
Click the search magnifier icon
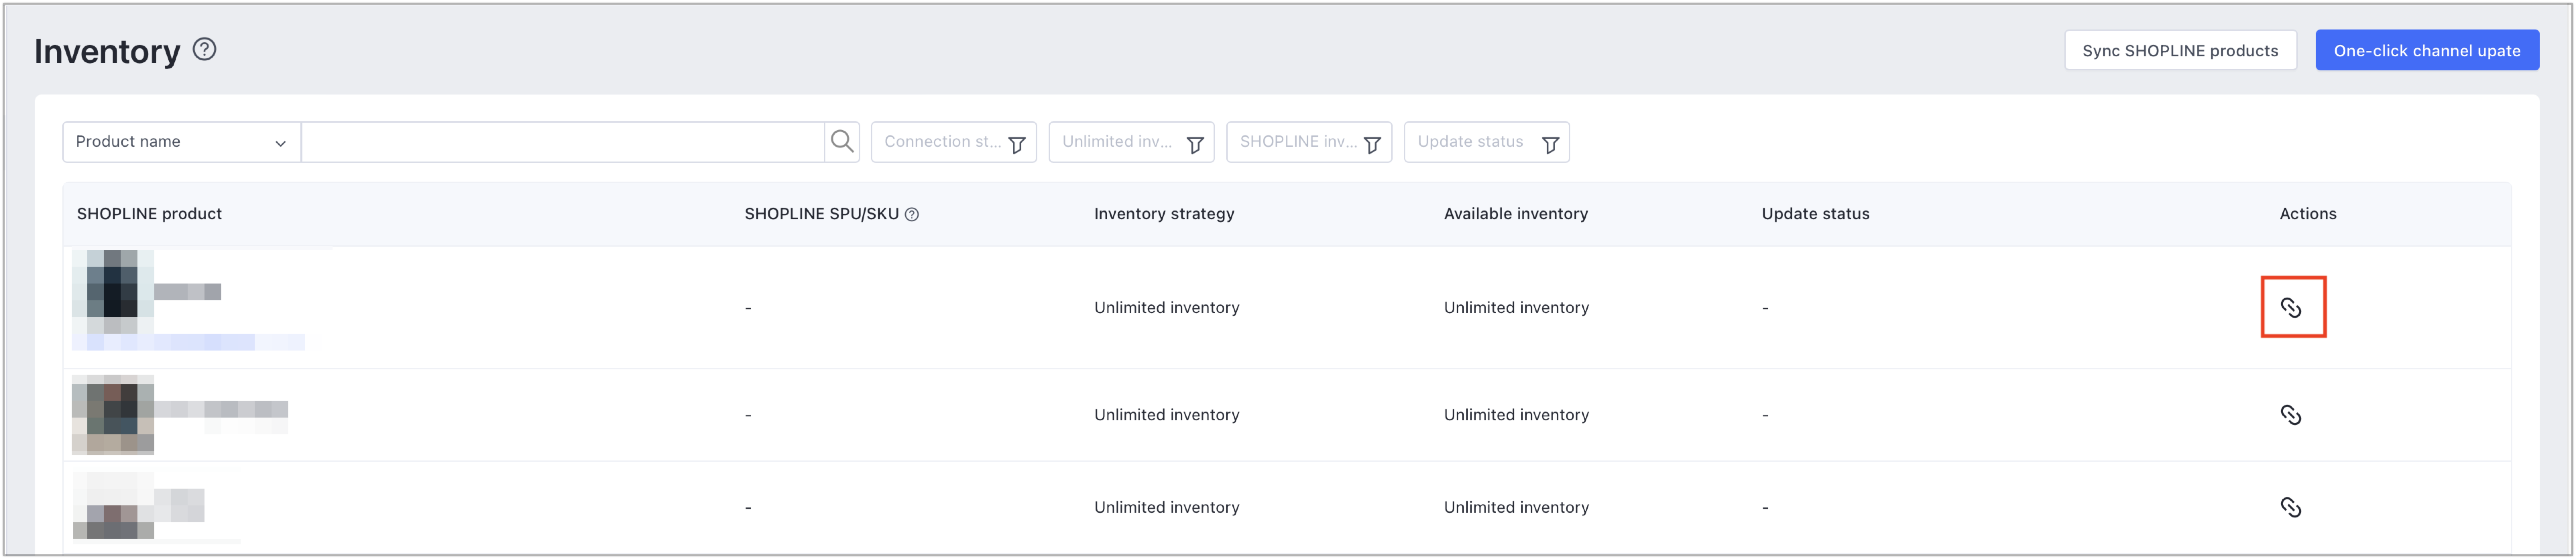842,142
